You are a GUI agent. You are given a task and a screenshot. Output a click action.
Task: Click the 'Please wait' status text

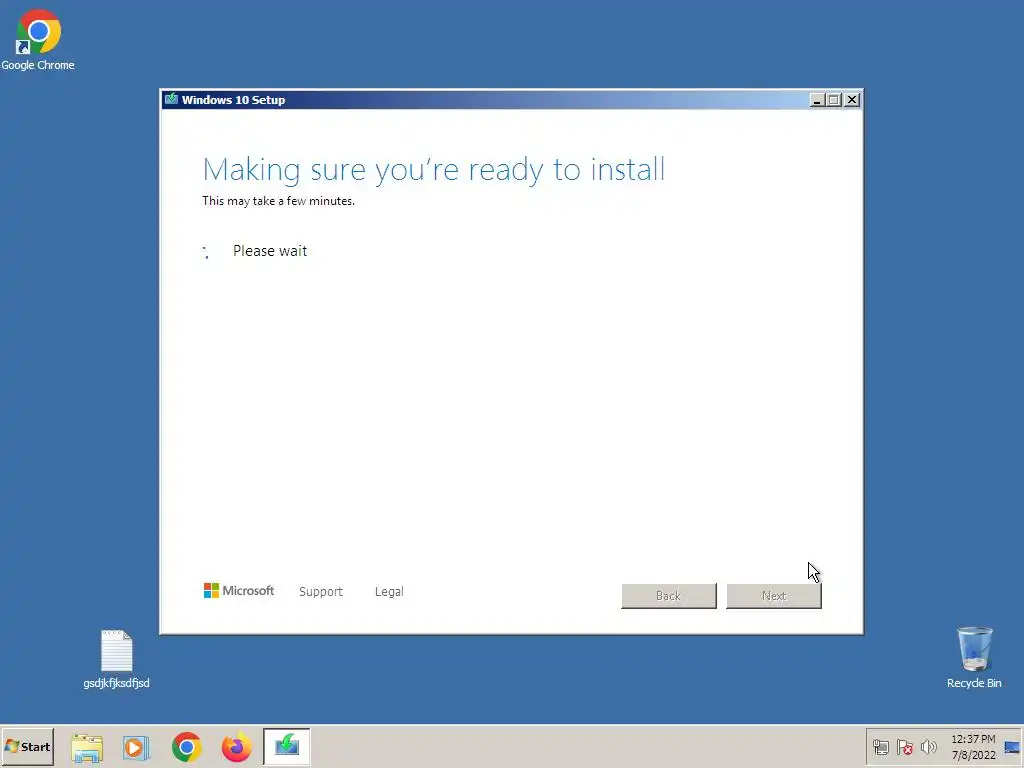[270, 251]
